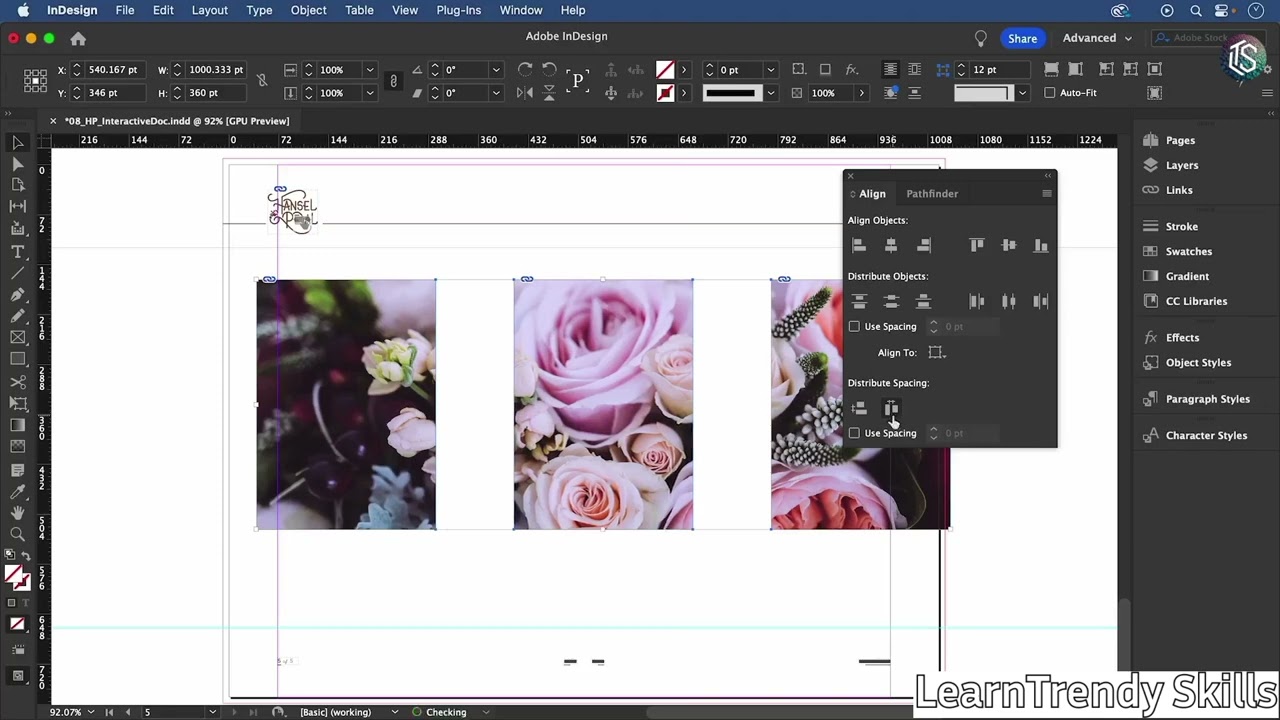1280x720 pixels.
Task: Select the Selection tool arrow
Action: [17, 142]
